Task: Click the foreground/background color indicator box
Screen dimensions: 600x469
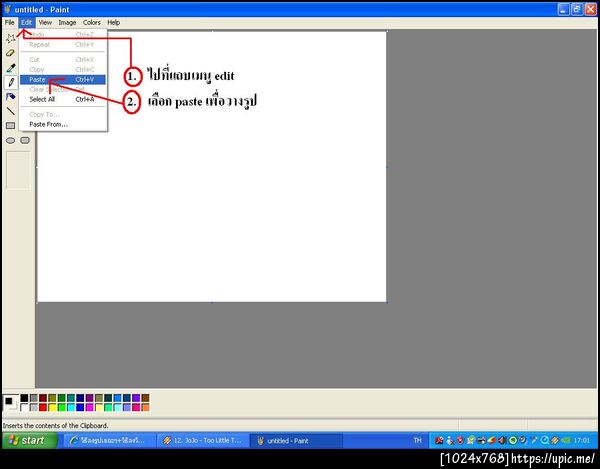Action: (x=10, y=403)
